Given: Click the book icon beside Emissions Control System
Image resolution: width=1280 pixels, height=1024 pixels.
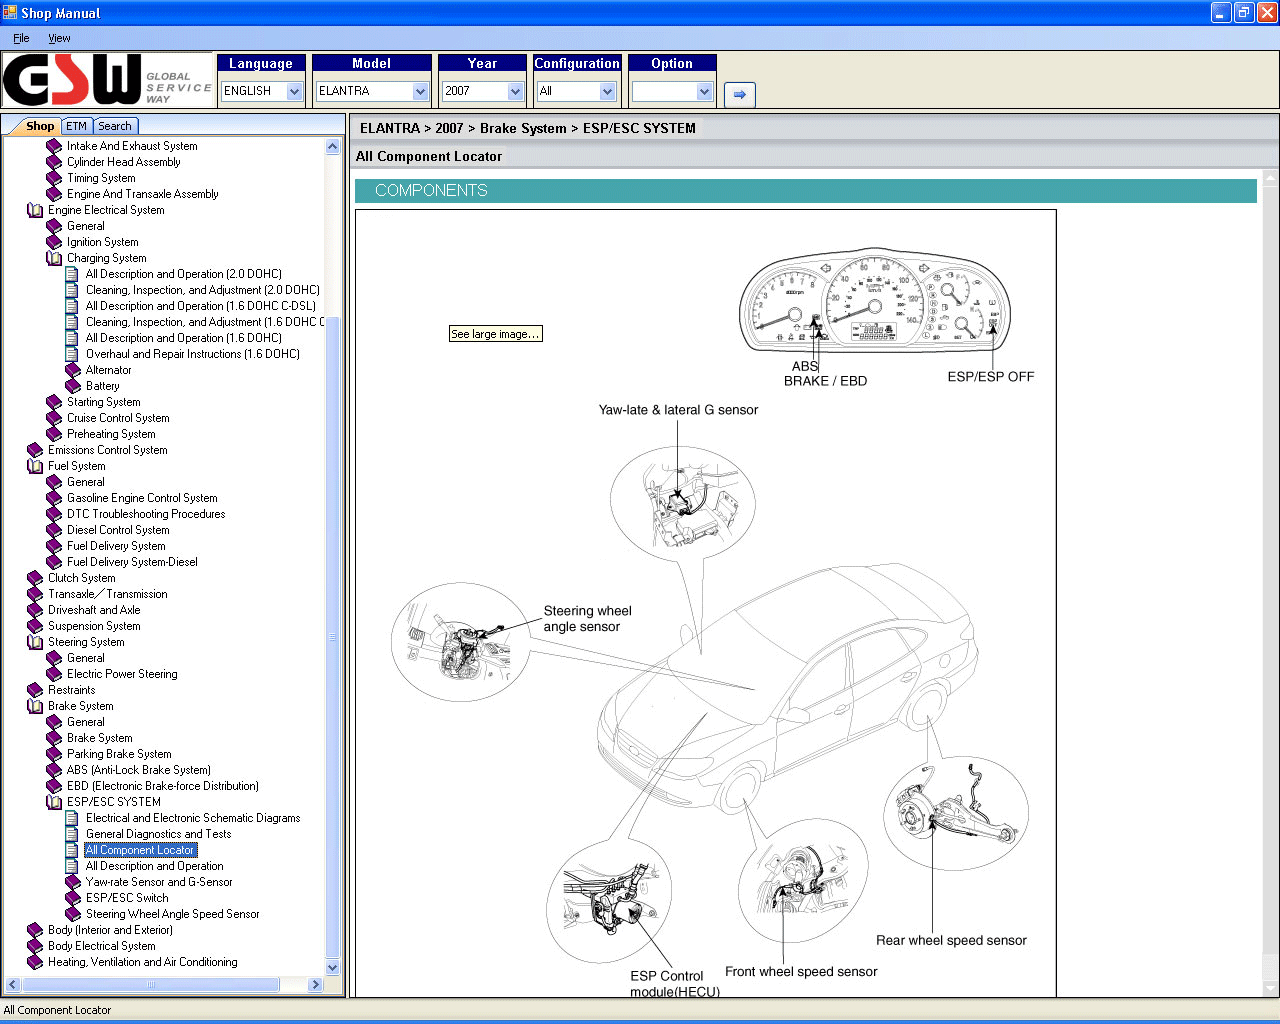Looking at the screenshot, I should coord(35,450).
